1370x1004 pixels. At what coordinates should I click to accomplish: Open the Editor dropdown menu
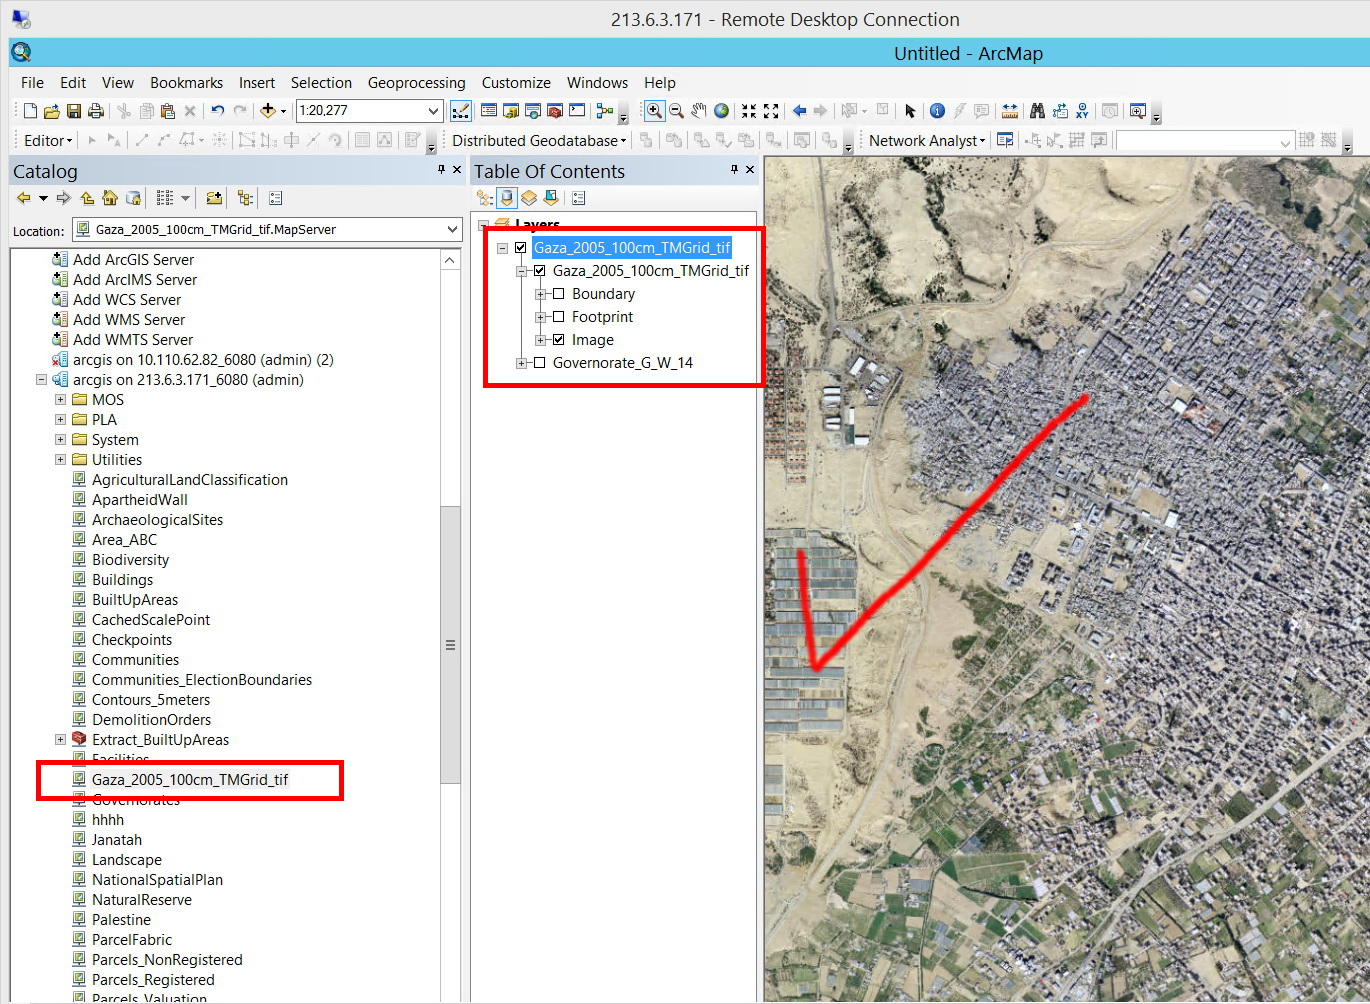tap(48, 141)
